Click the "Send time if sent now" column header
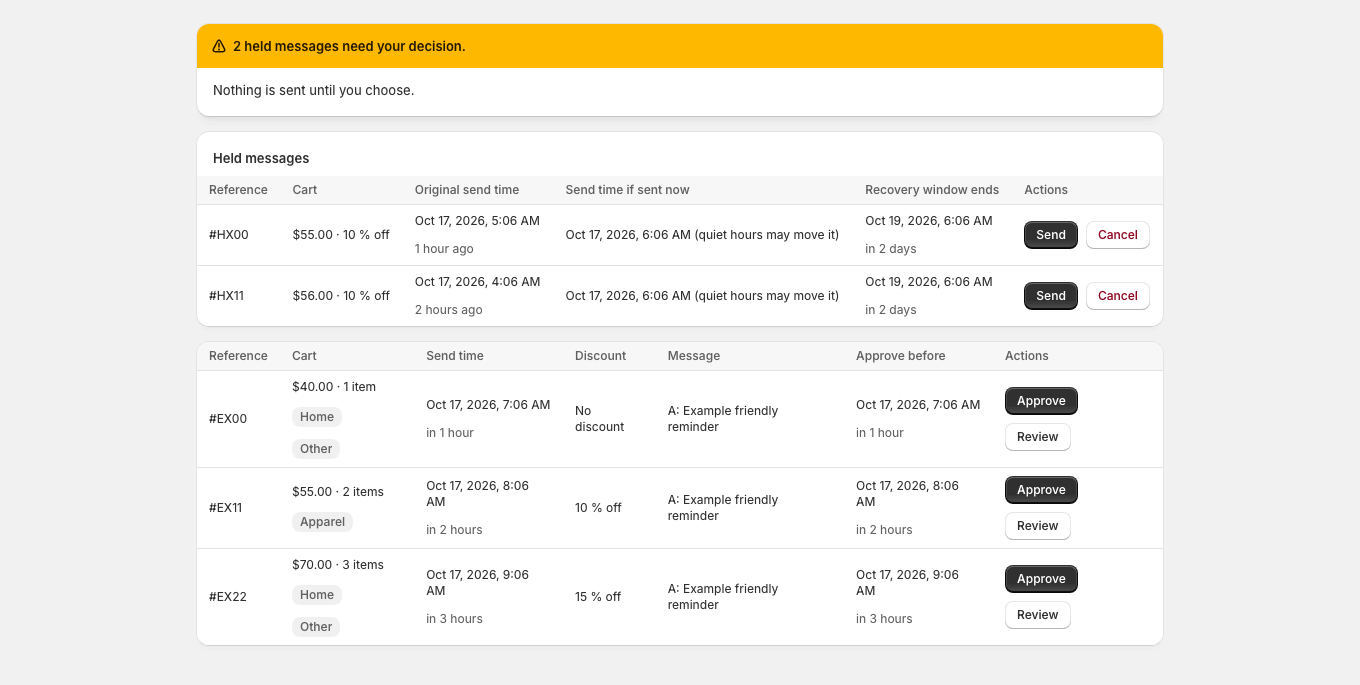Screen dimensions: 1360x685 [628, 190]
